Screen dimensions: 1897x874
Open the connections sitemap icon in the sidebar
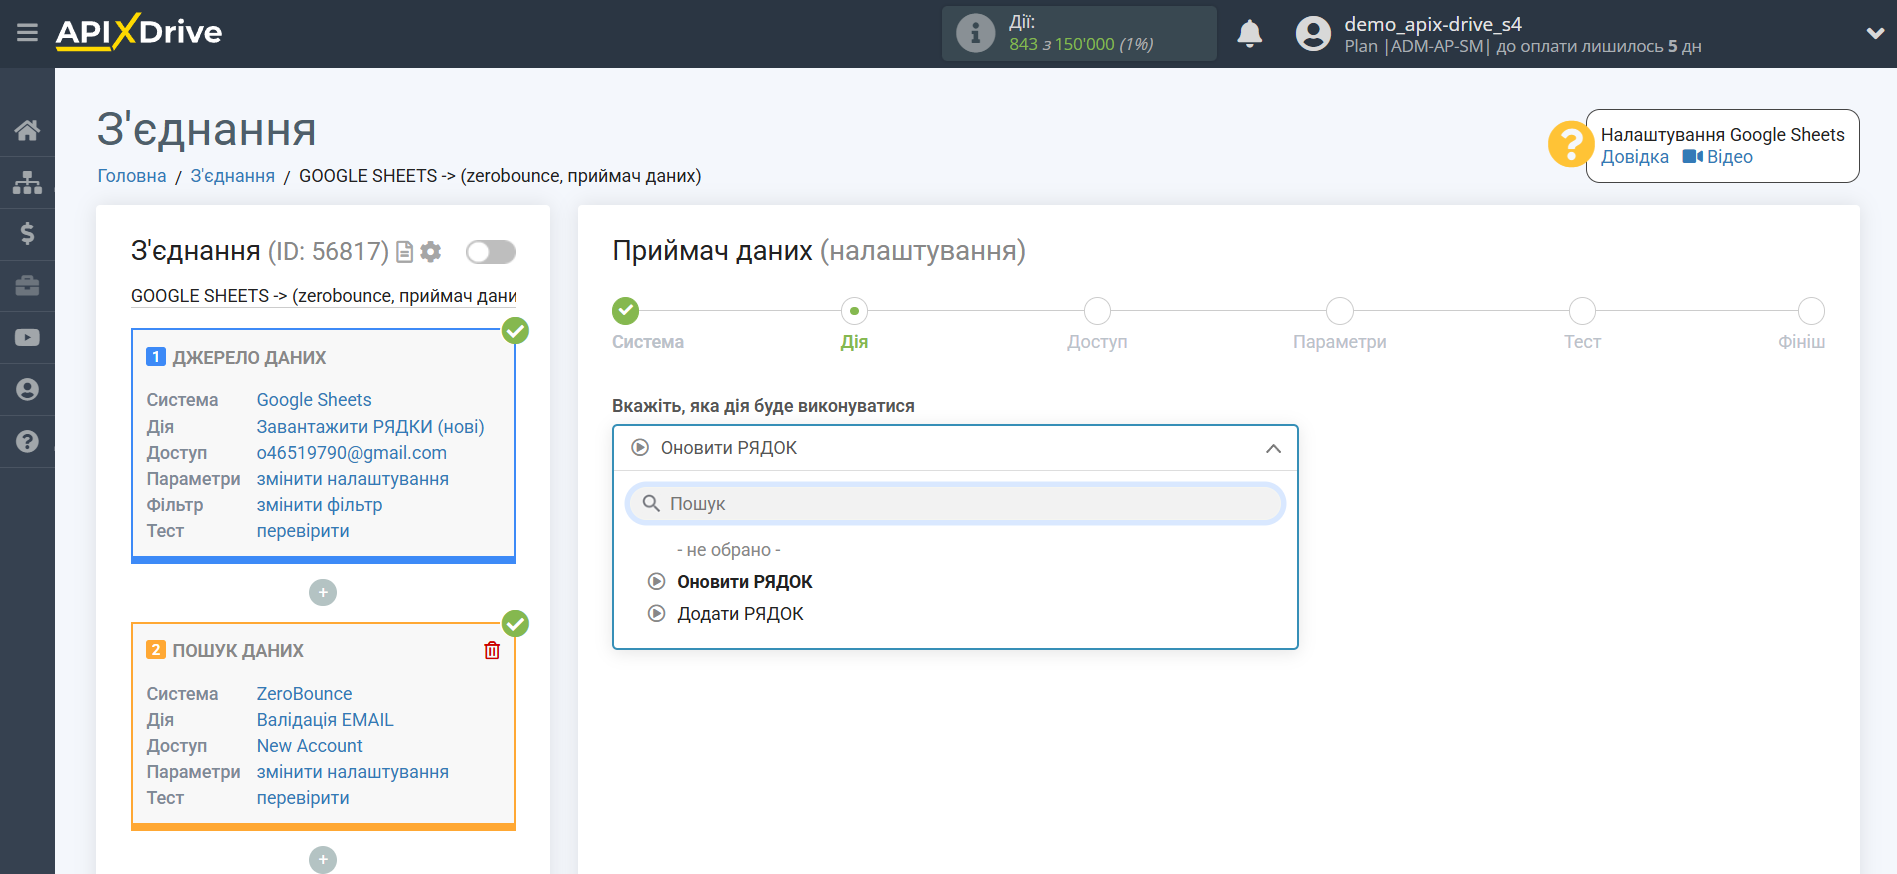pos(27,182)
